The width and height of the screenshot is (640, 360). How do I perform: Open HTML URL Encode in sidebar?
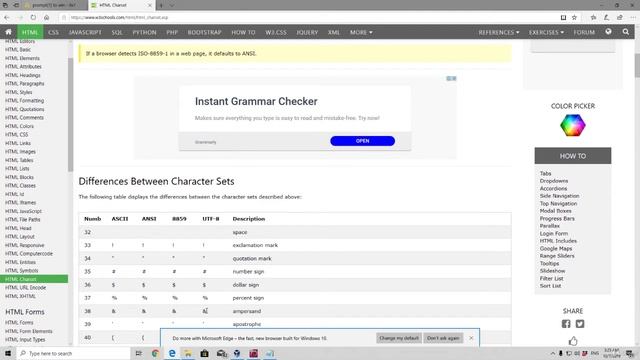(25, 287)
